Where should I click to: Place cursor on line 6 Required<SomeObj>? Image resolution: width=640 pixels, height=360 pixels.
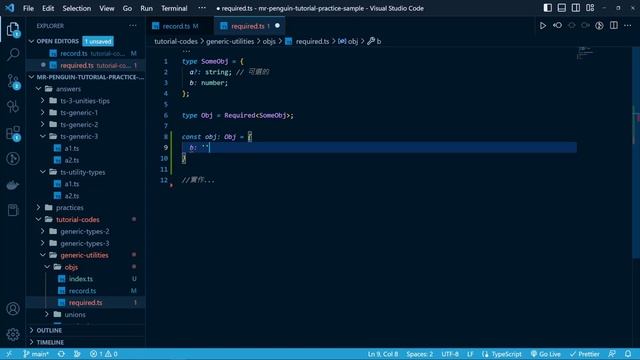pos(259,116)
